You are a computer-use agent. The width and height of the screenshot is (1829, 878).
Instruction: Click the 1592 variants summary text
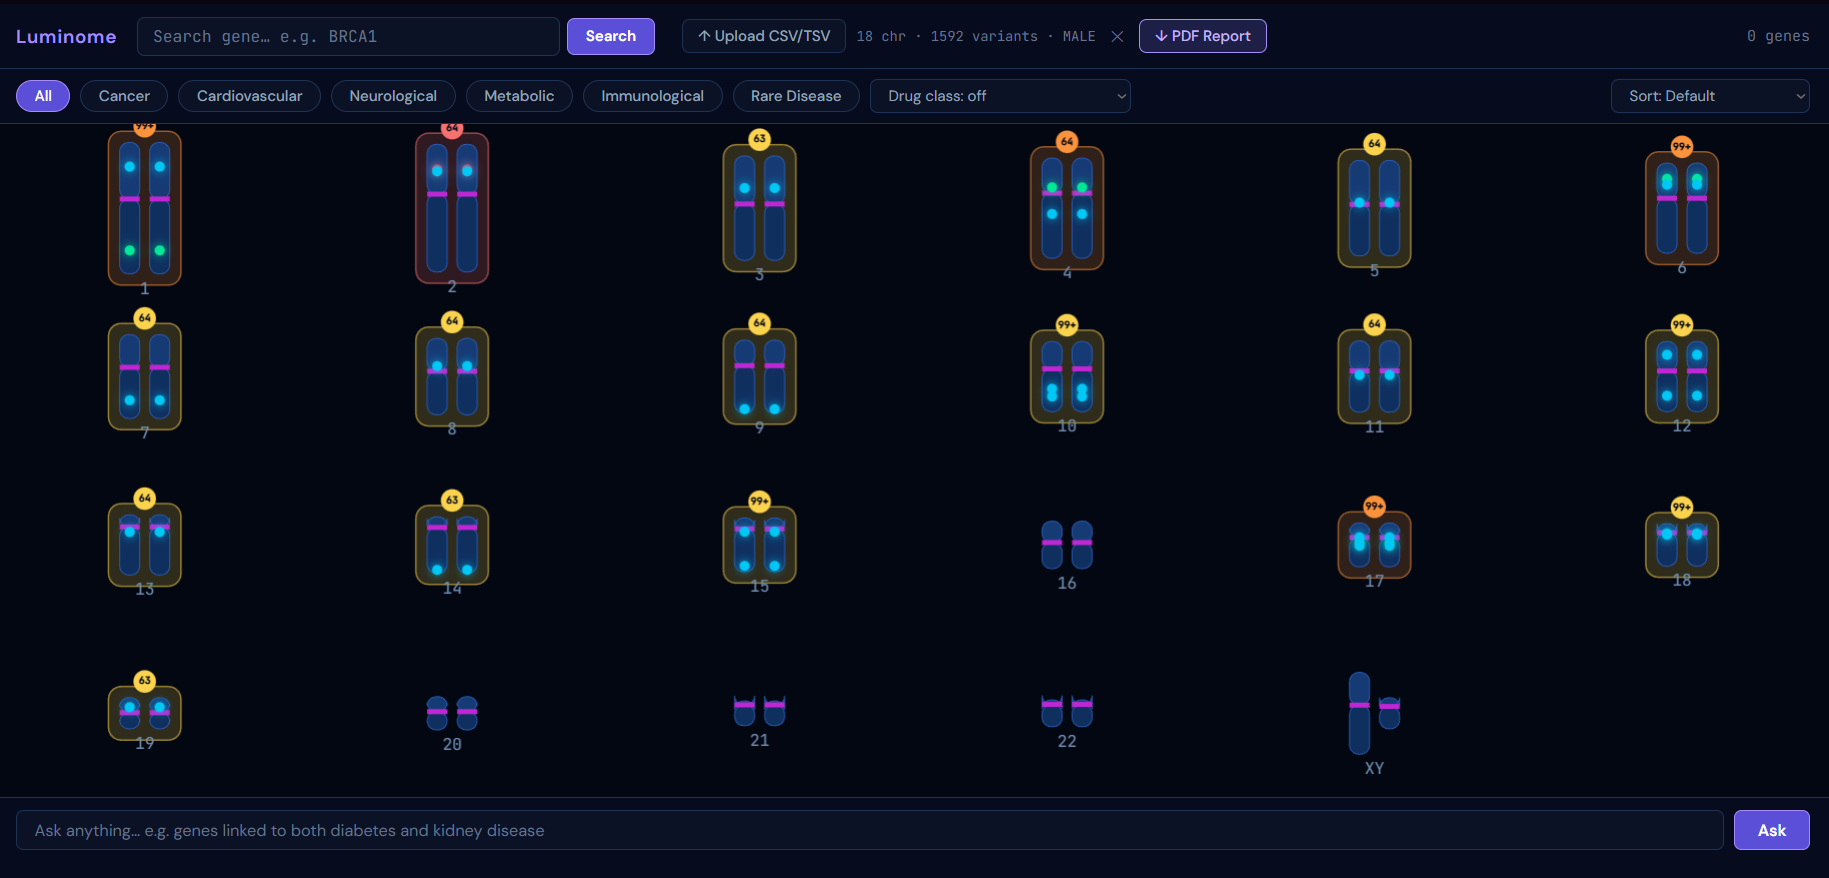(x=984, y=36)
